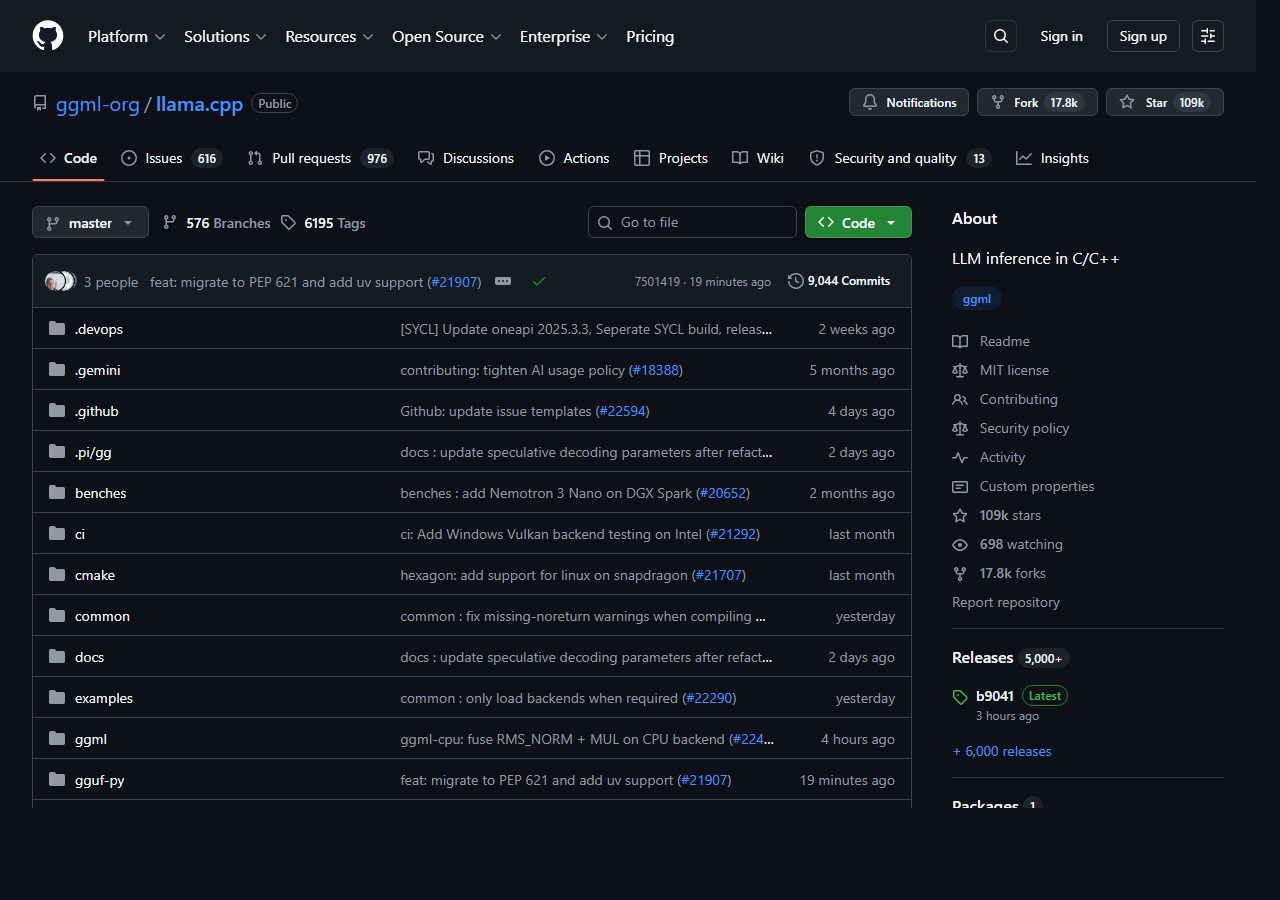Image resolution: width=1280 pixels, height=900 pixels.
Task: Click the tags icon next to 6195
Action: click(288, 223)
